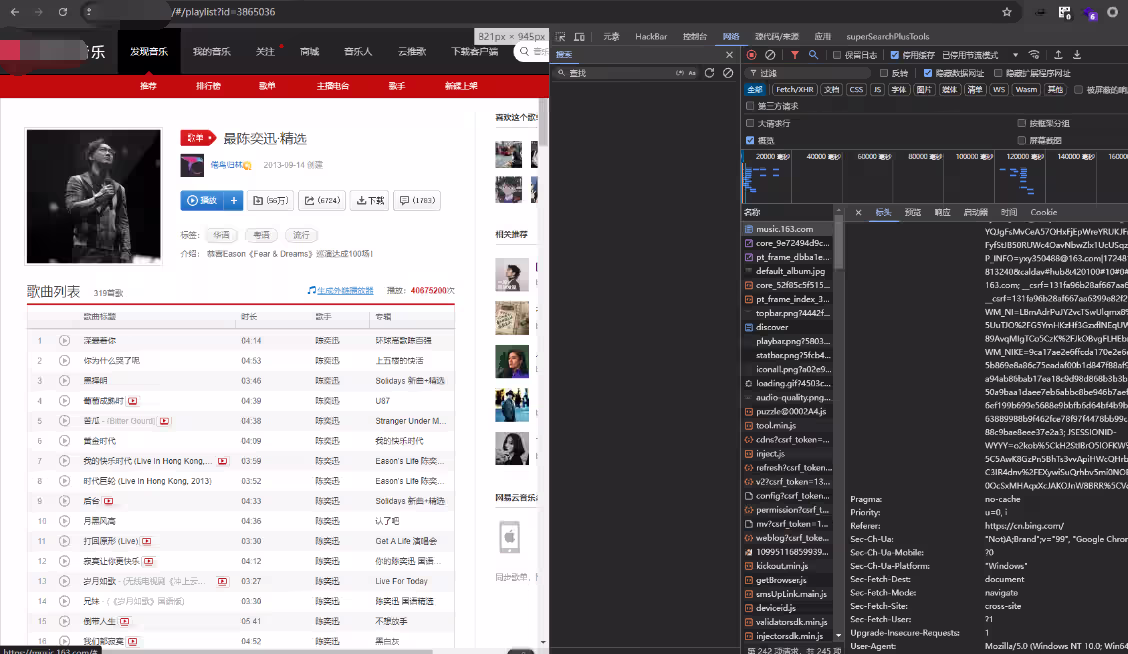Play the song 深爱着你 via its play icon

pyautogui.click(x=64, y=341)
